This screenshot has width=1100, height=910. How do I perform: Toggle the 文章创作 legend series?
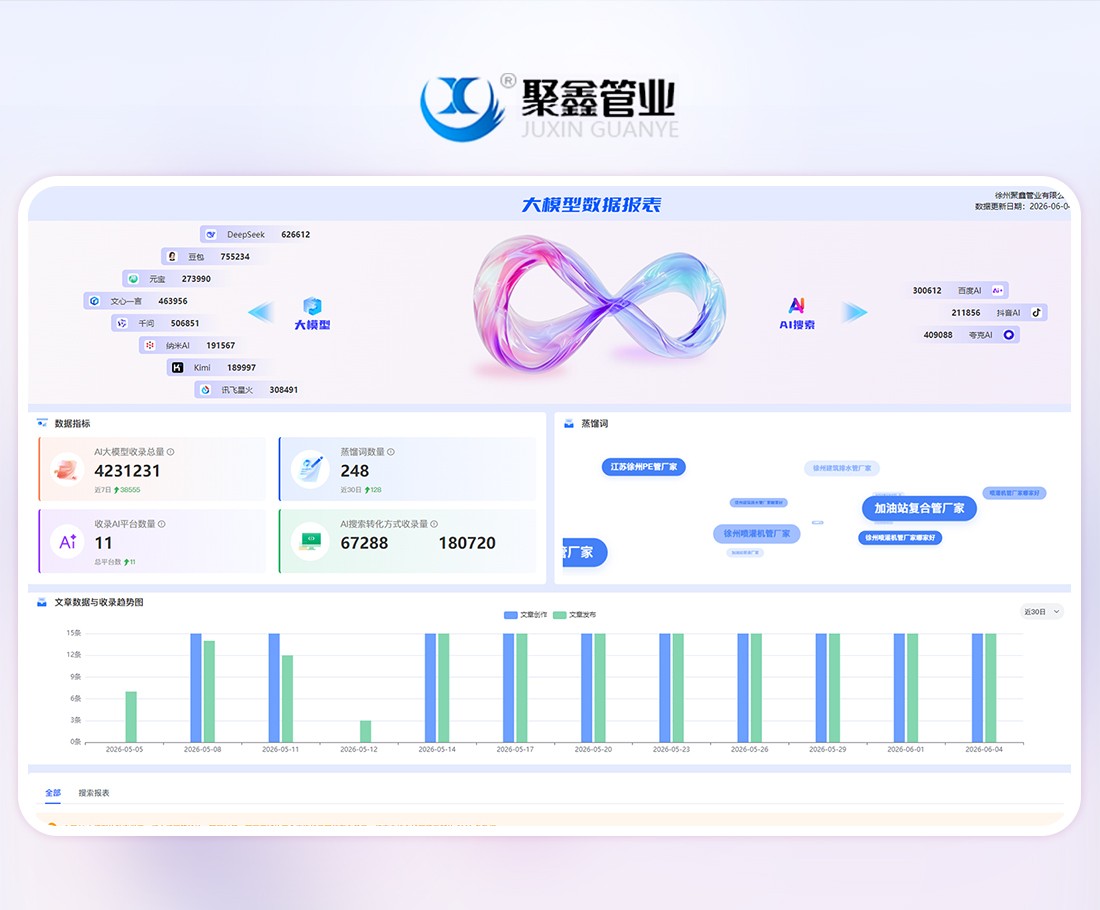525,615
